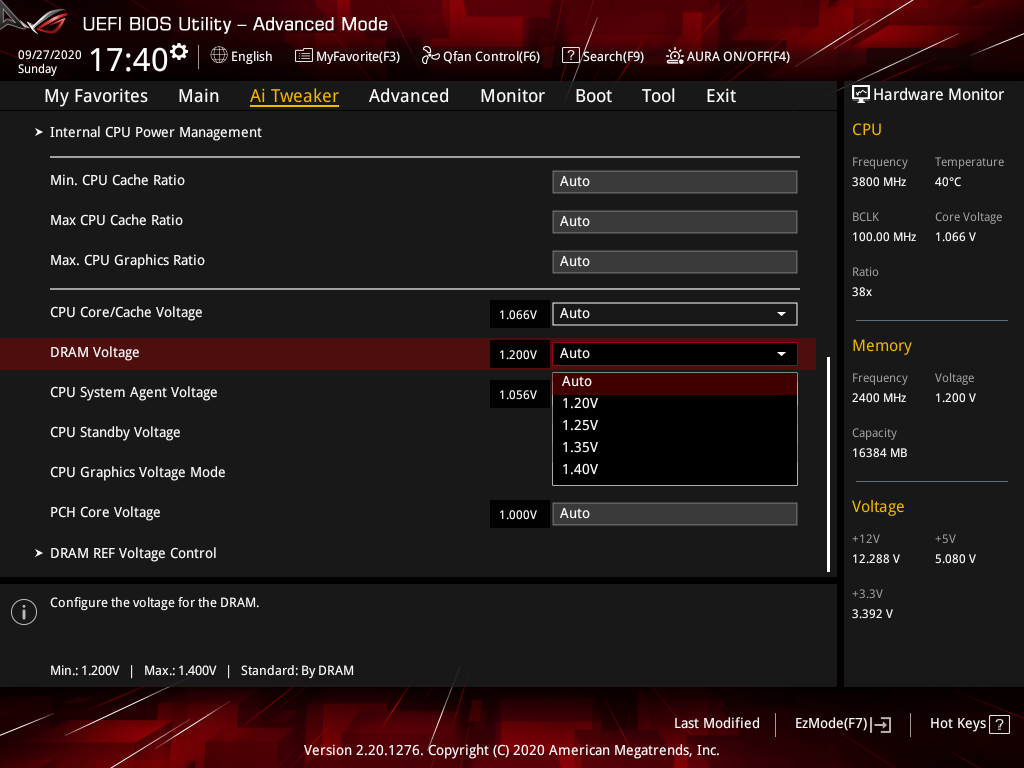This screenshot has width=1024, height=768.
Task: Click the Min. CPU Cache Ratio field
Action: coord(675,182)
